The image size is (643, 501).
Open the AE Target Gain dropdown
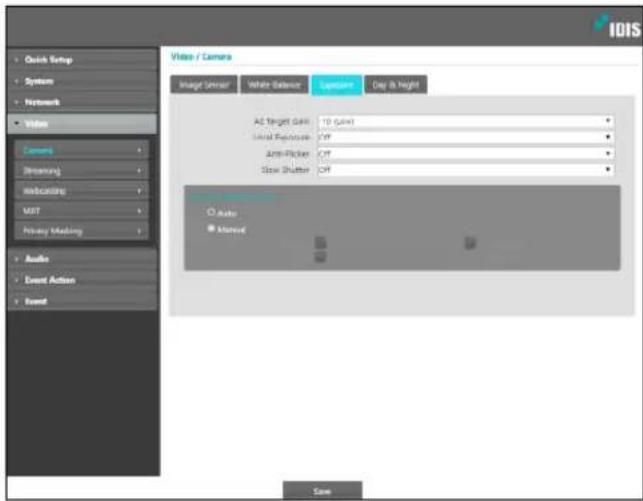[466, 121]
